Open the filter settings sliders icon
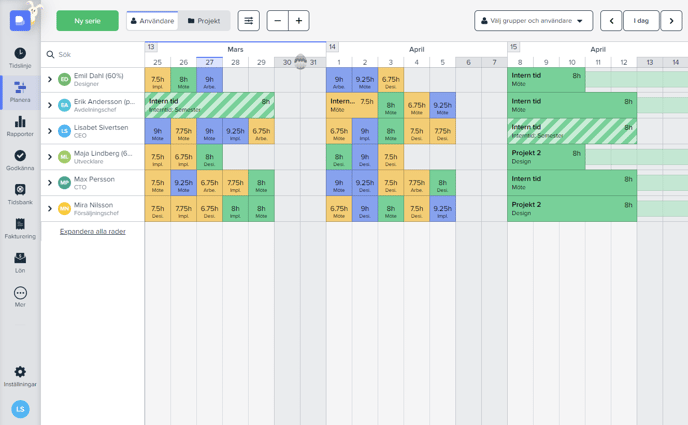Screen dimensions: 688x425 [248, 21]
